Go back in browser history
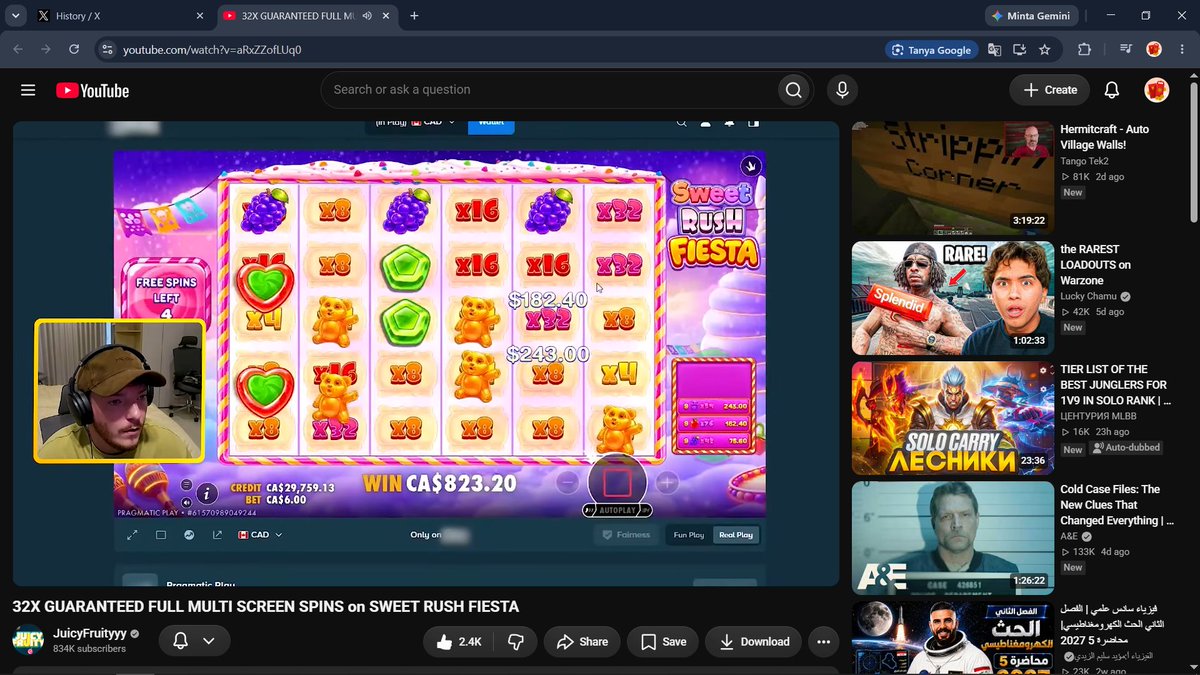Image resolution: width=1200 pixels, height=675 pixels. point(18,49)
